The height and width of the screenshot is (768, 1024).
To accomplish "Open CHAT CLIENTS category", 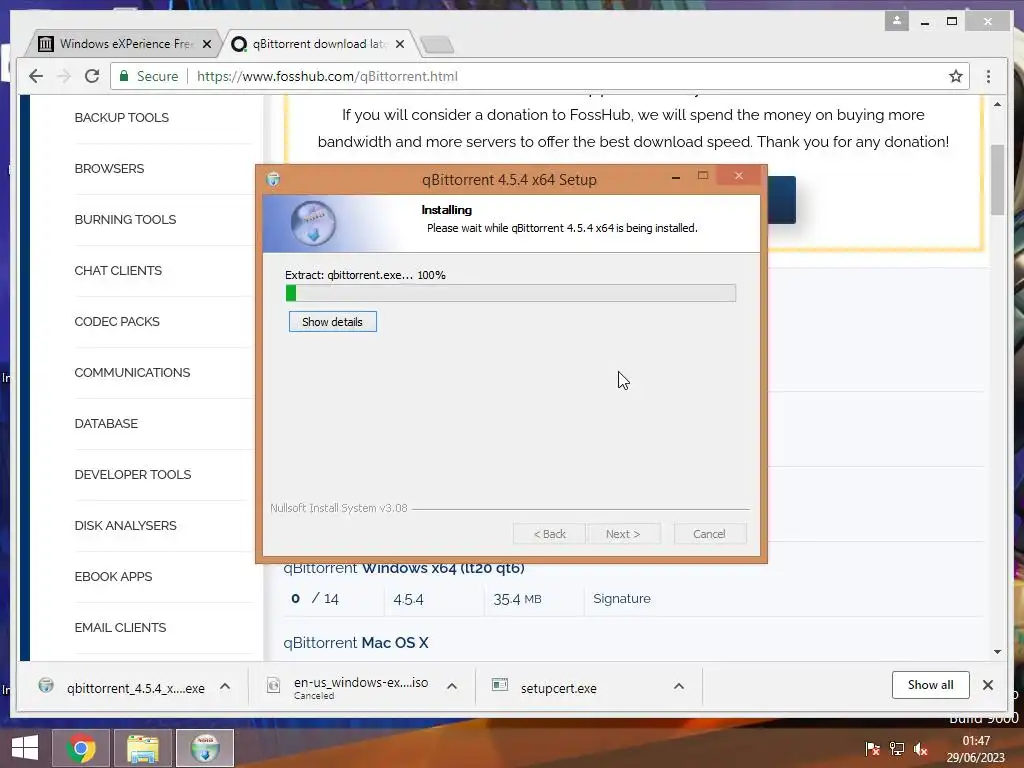I will pyautogui.click(x=118, y=270).
